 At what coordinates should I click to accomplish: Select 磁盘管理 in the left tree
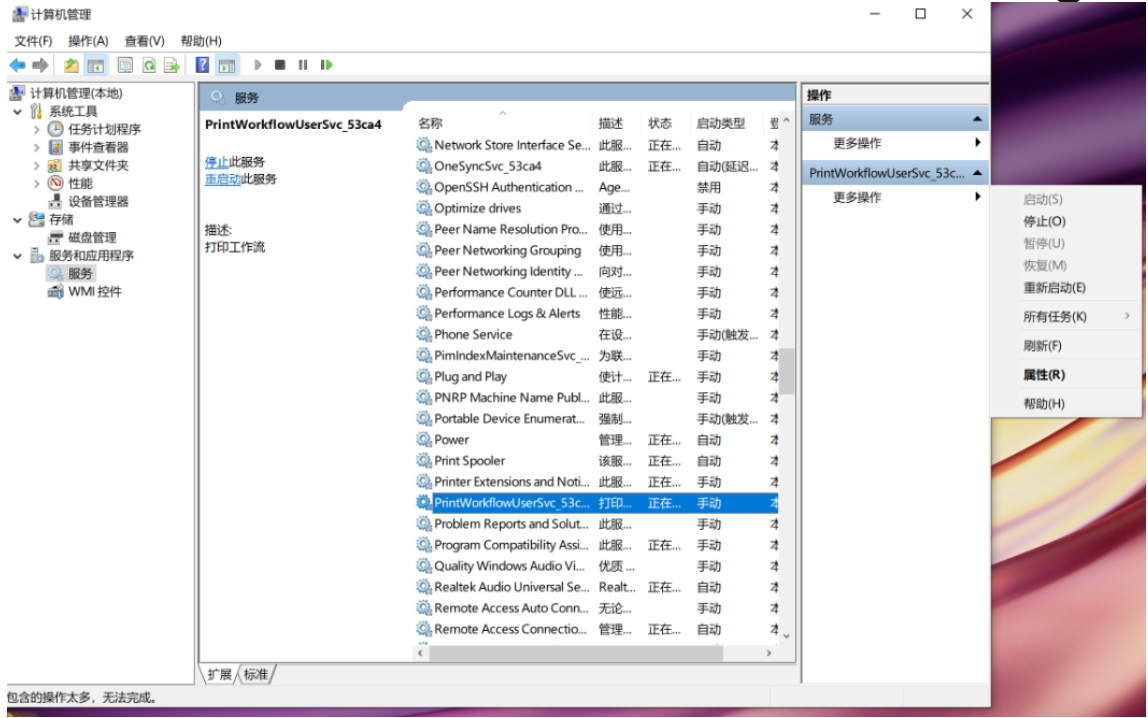(x=92, y=237)
